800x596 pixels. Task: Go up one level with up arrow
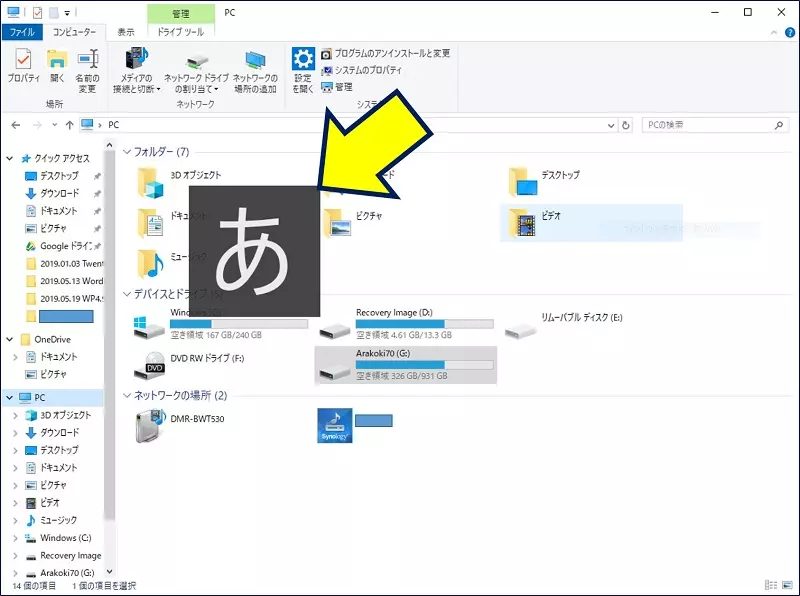pos(69,125)
